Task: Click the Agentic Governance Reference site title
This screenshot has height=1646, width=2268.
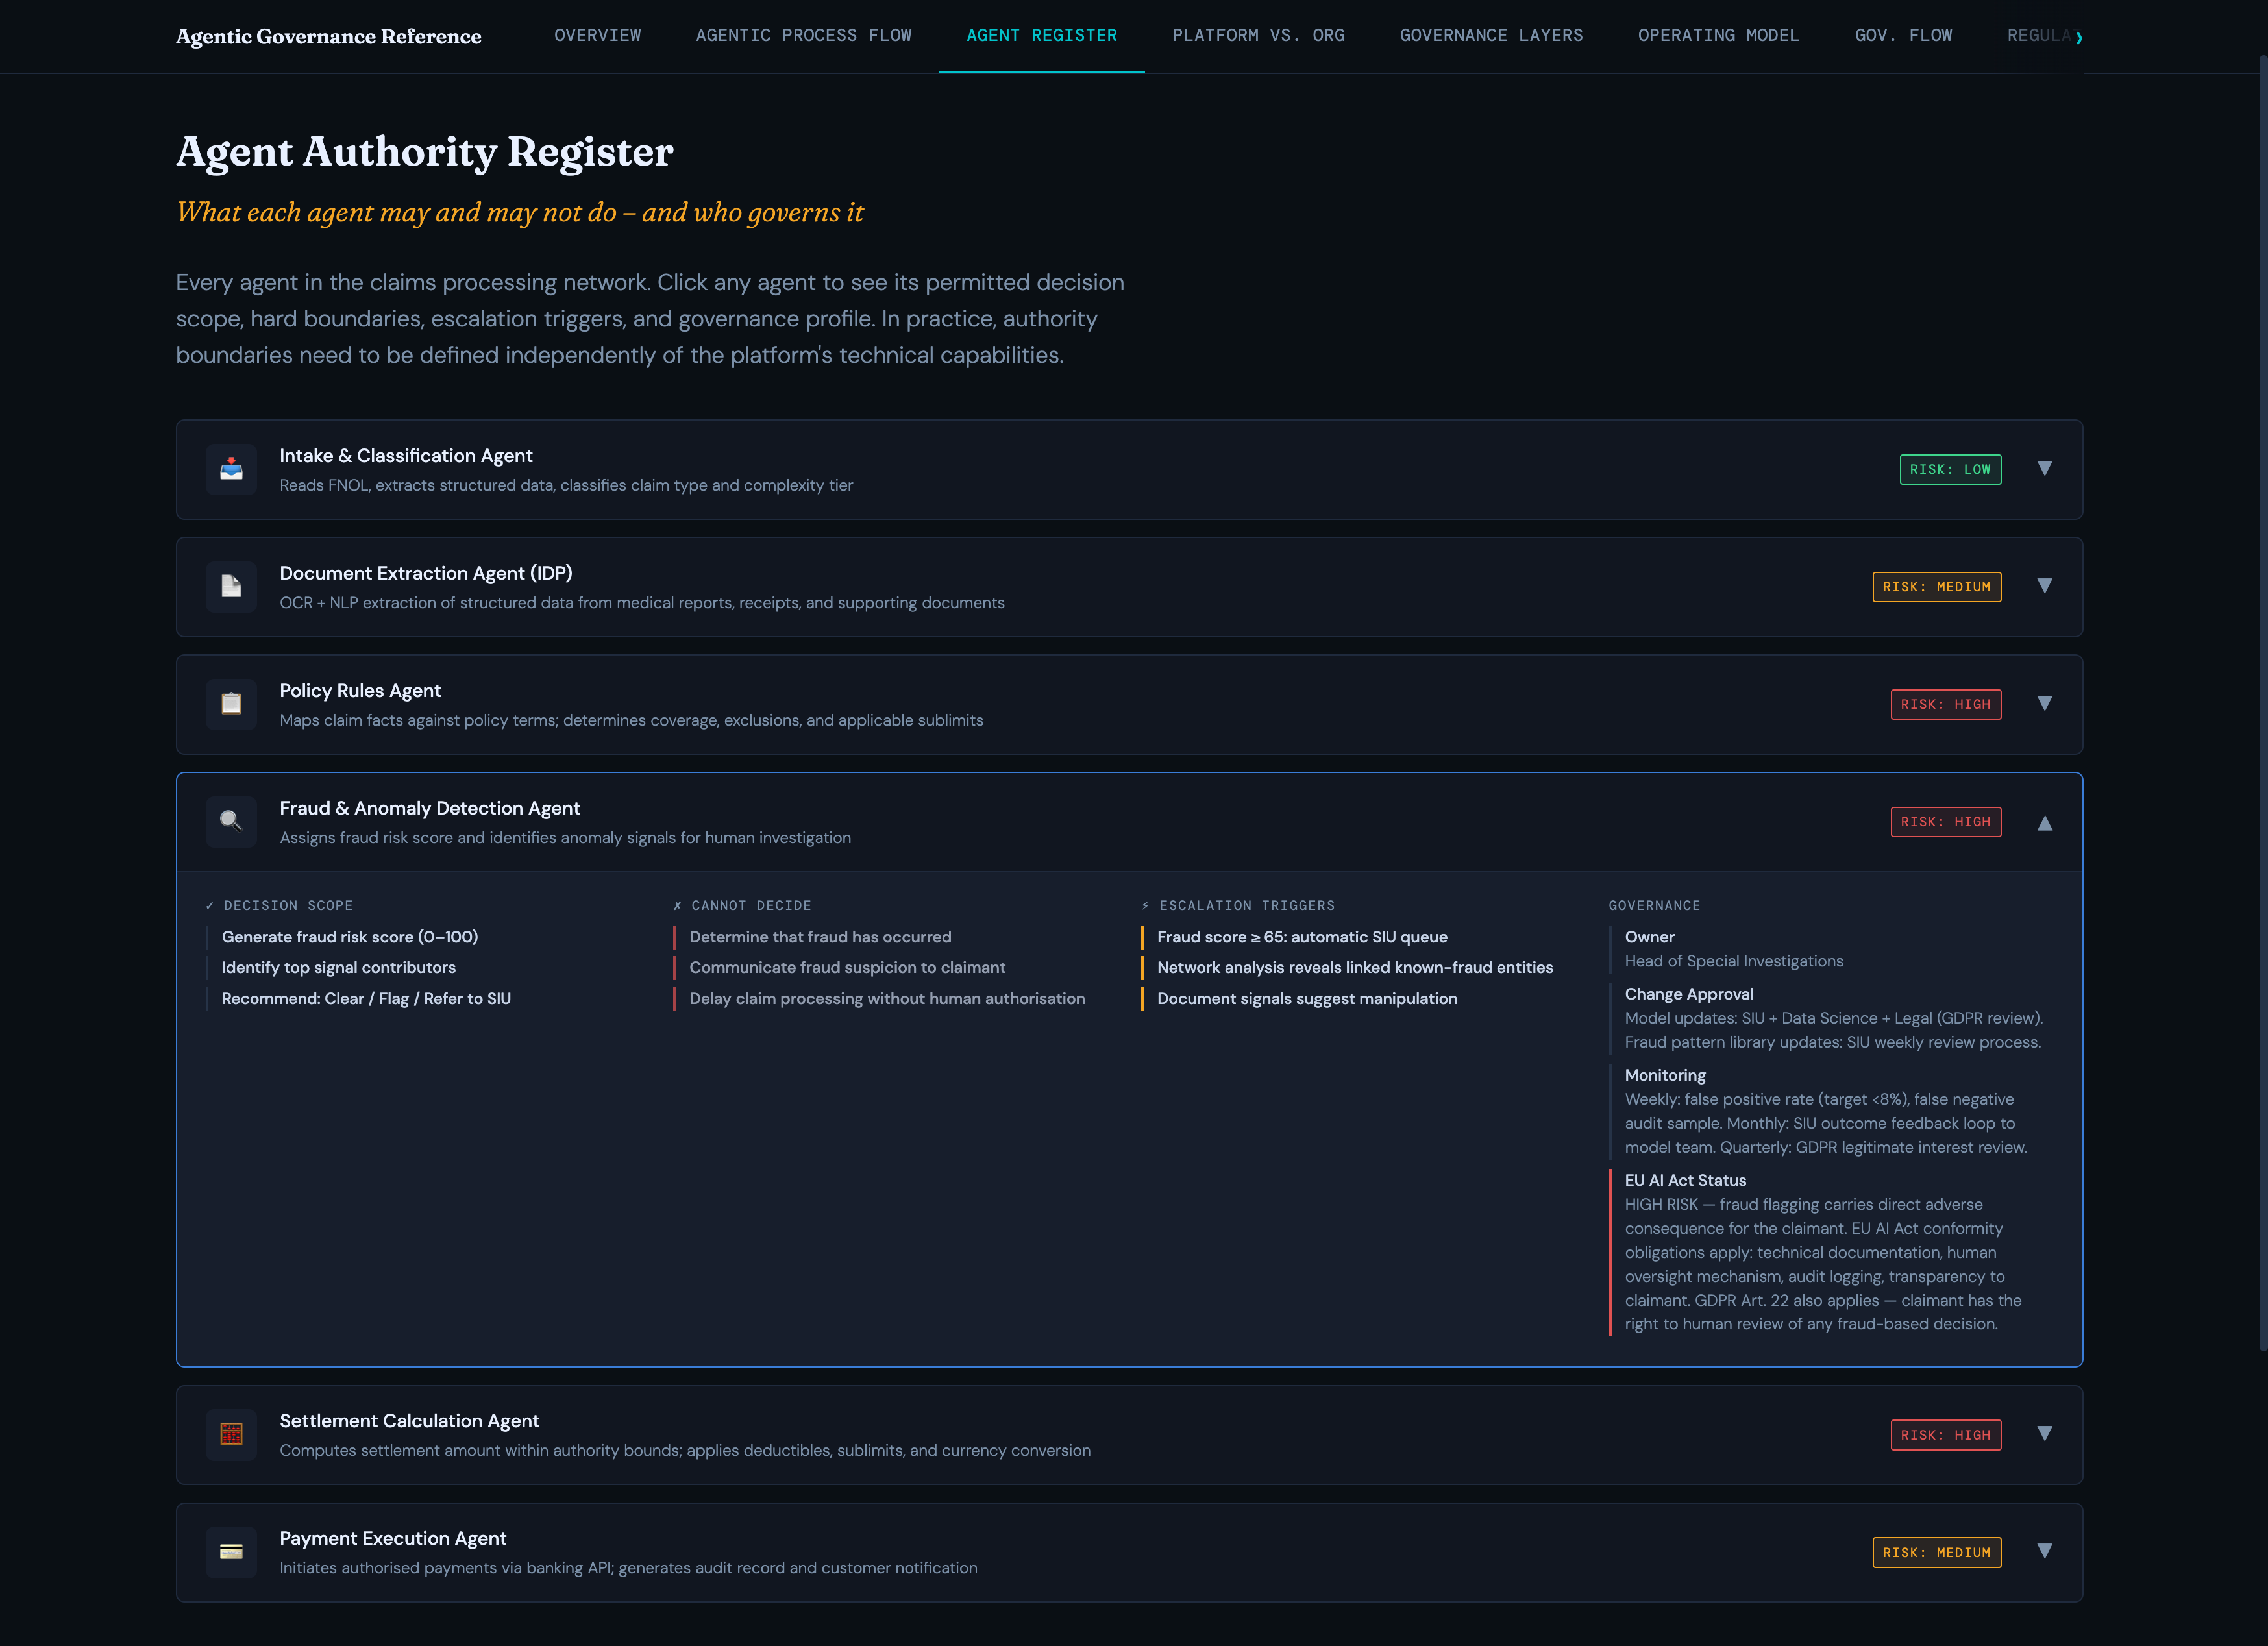Action: (x=328, y=37)
